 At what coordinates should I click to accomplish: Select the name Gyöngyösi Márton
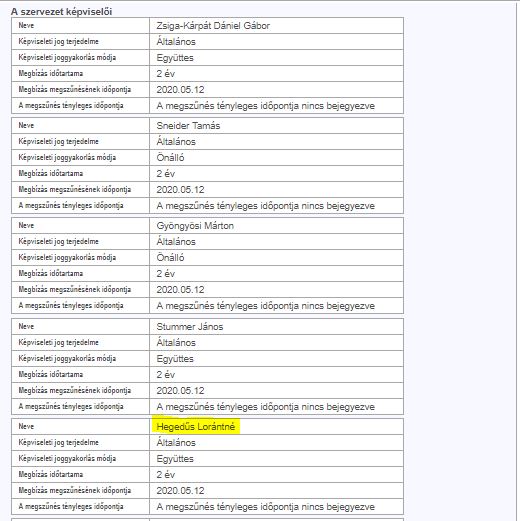click(195, 226)
